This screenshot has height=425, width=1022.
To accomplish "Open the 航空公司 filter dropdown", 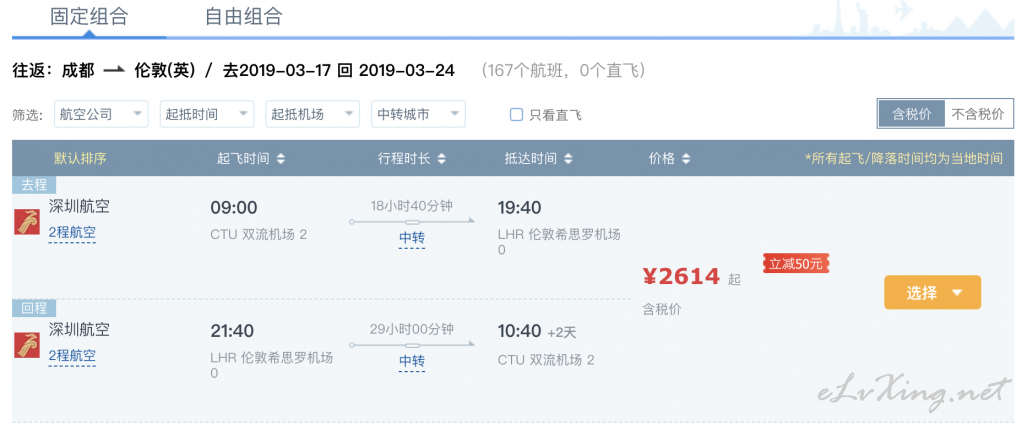I will pyautogui.click(x=101, y=114).
